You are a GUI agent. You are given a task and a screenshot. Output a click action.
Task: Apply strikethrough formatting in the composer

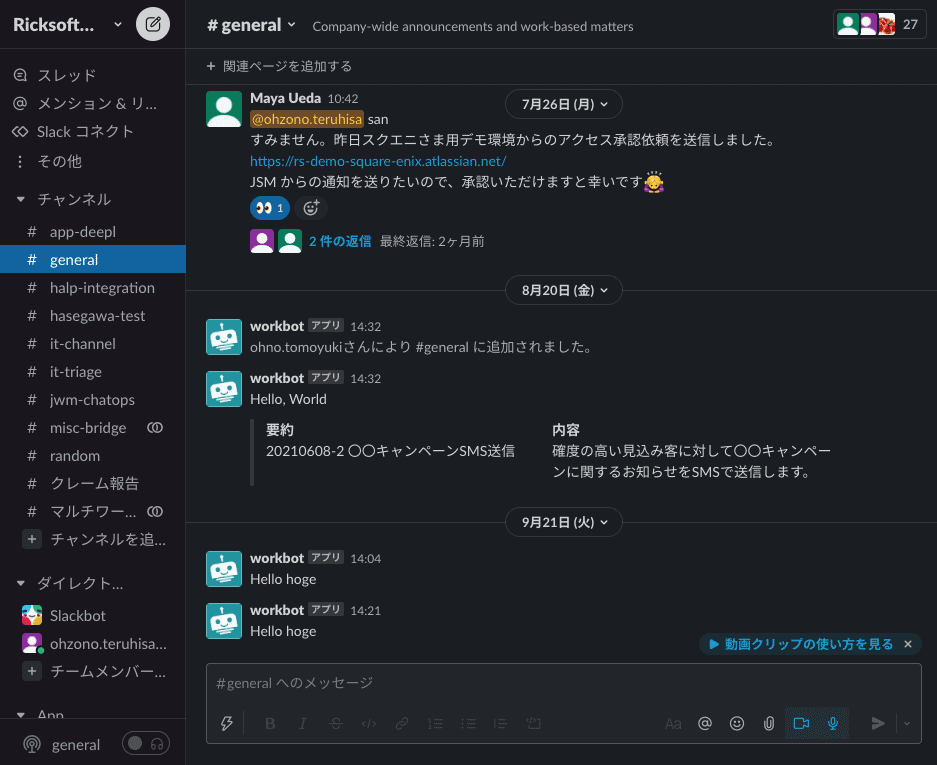(x=336, y=723)
